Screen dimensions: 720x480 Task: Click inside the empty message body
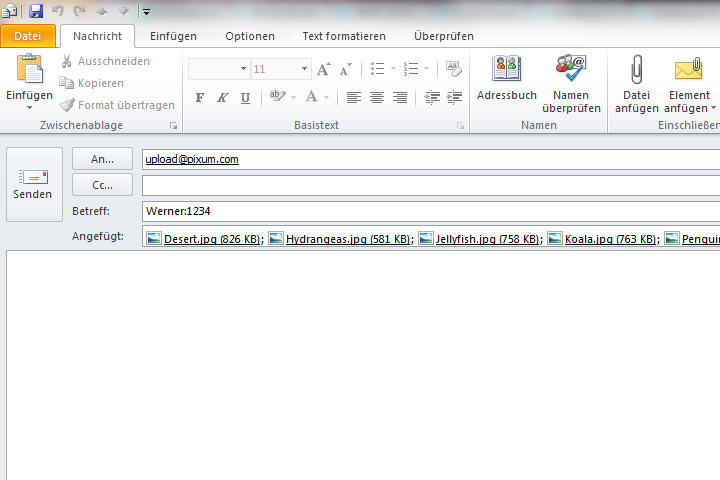pyautogui.click(x=363, y=365)
